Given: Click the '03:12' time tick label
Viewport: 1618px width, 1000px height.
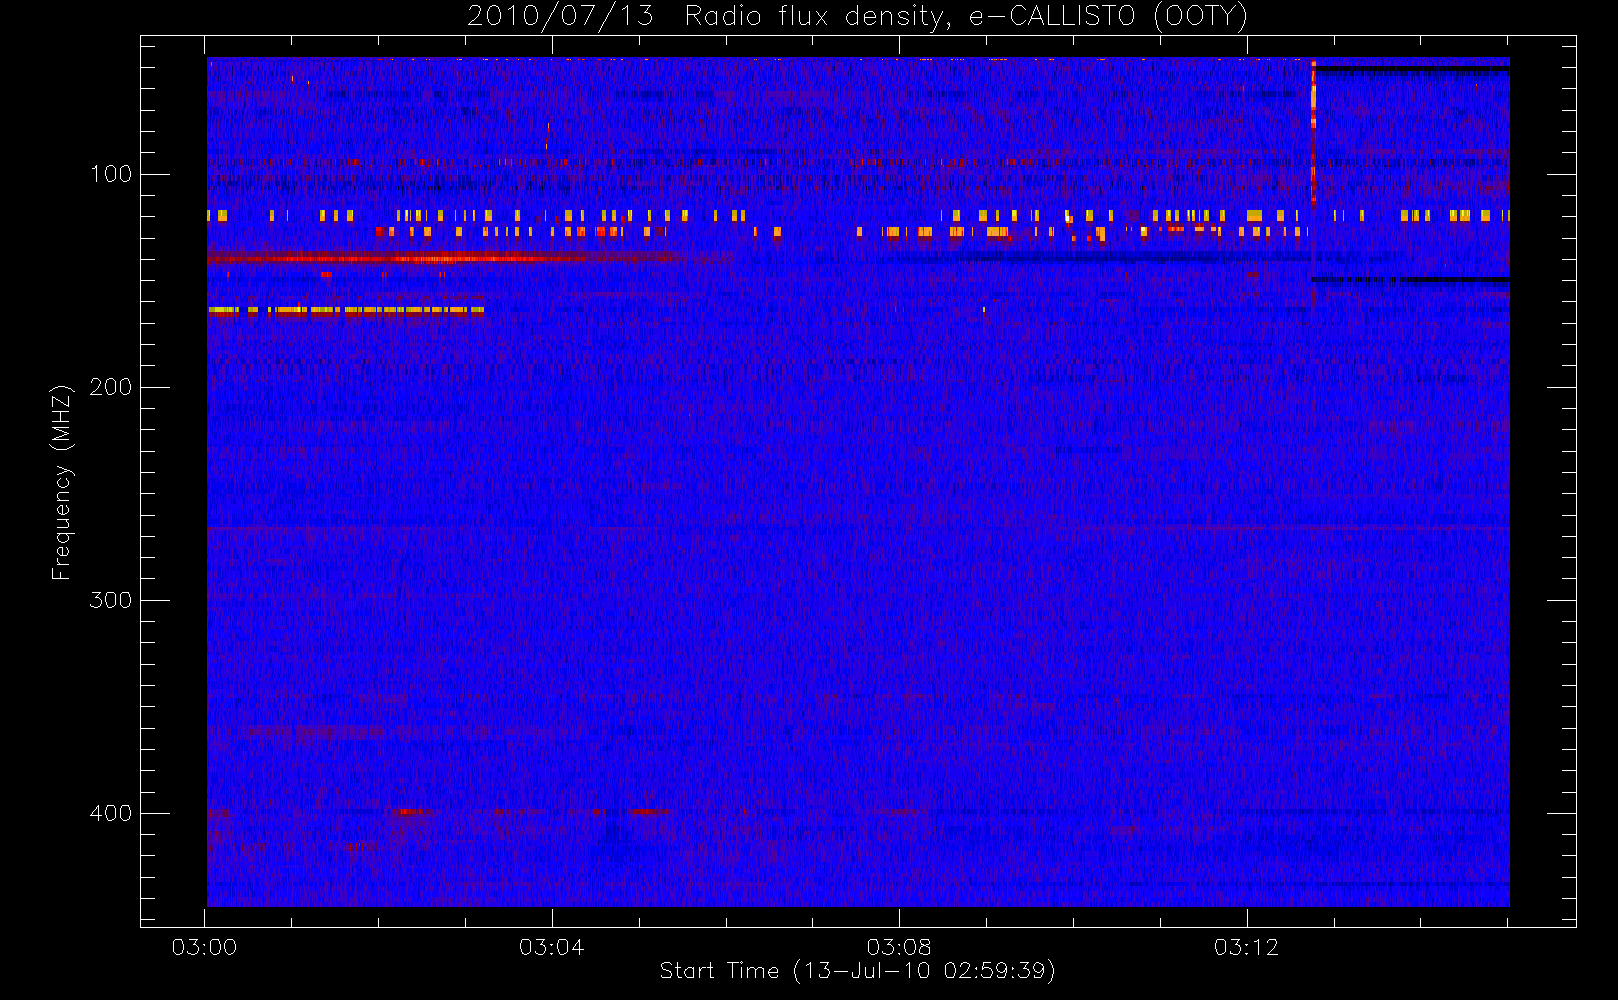Looking at the screenshot, I should [x=1246, y=947].
